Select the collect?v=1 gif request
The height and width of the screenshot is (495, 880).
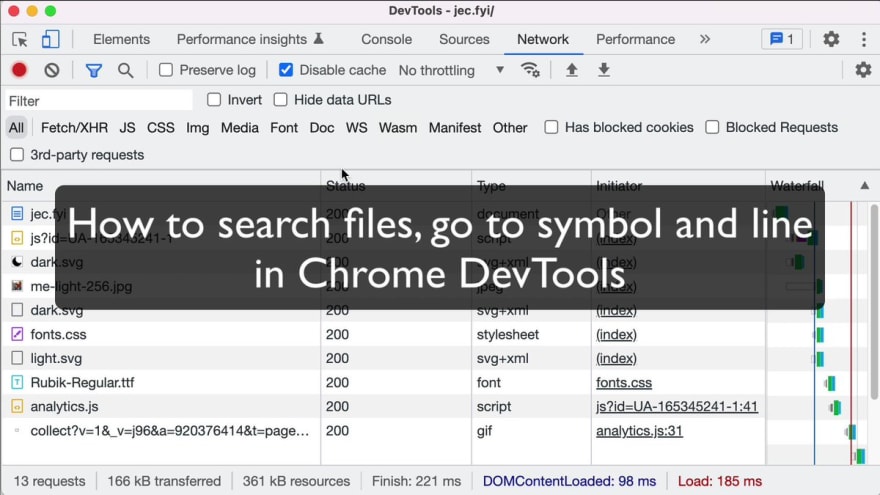[383, 431]
